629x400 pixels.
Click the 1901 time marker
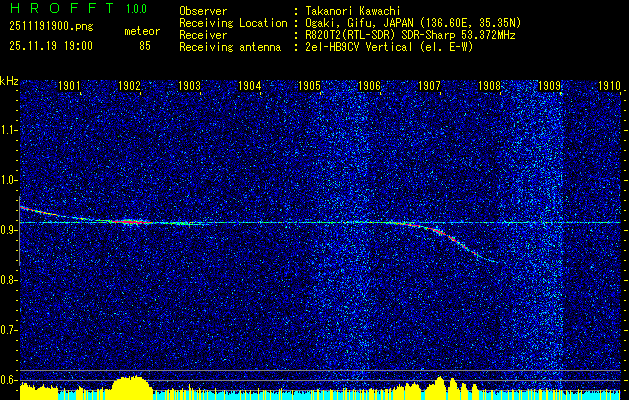pos(69,85)
